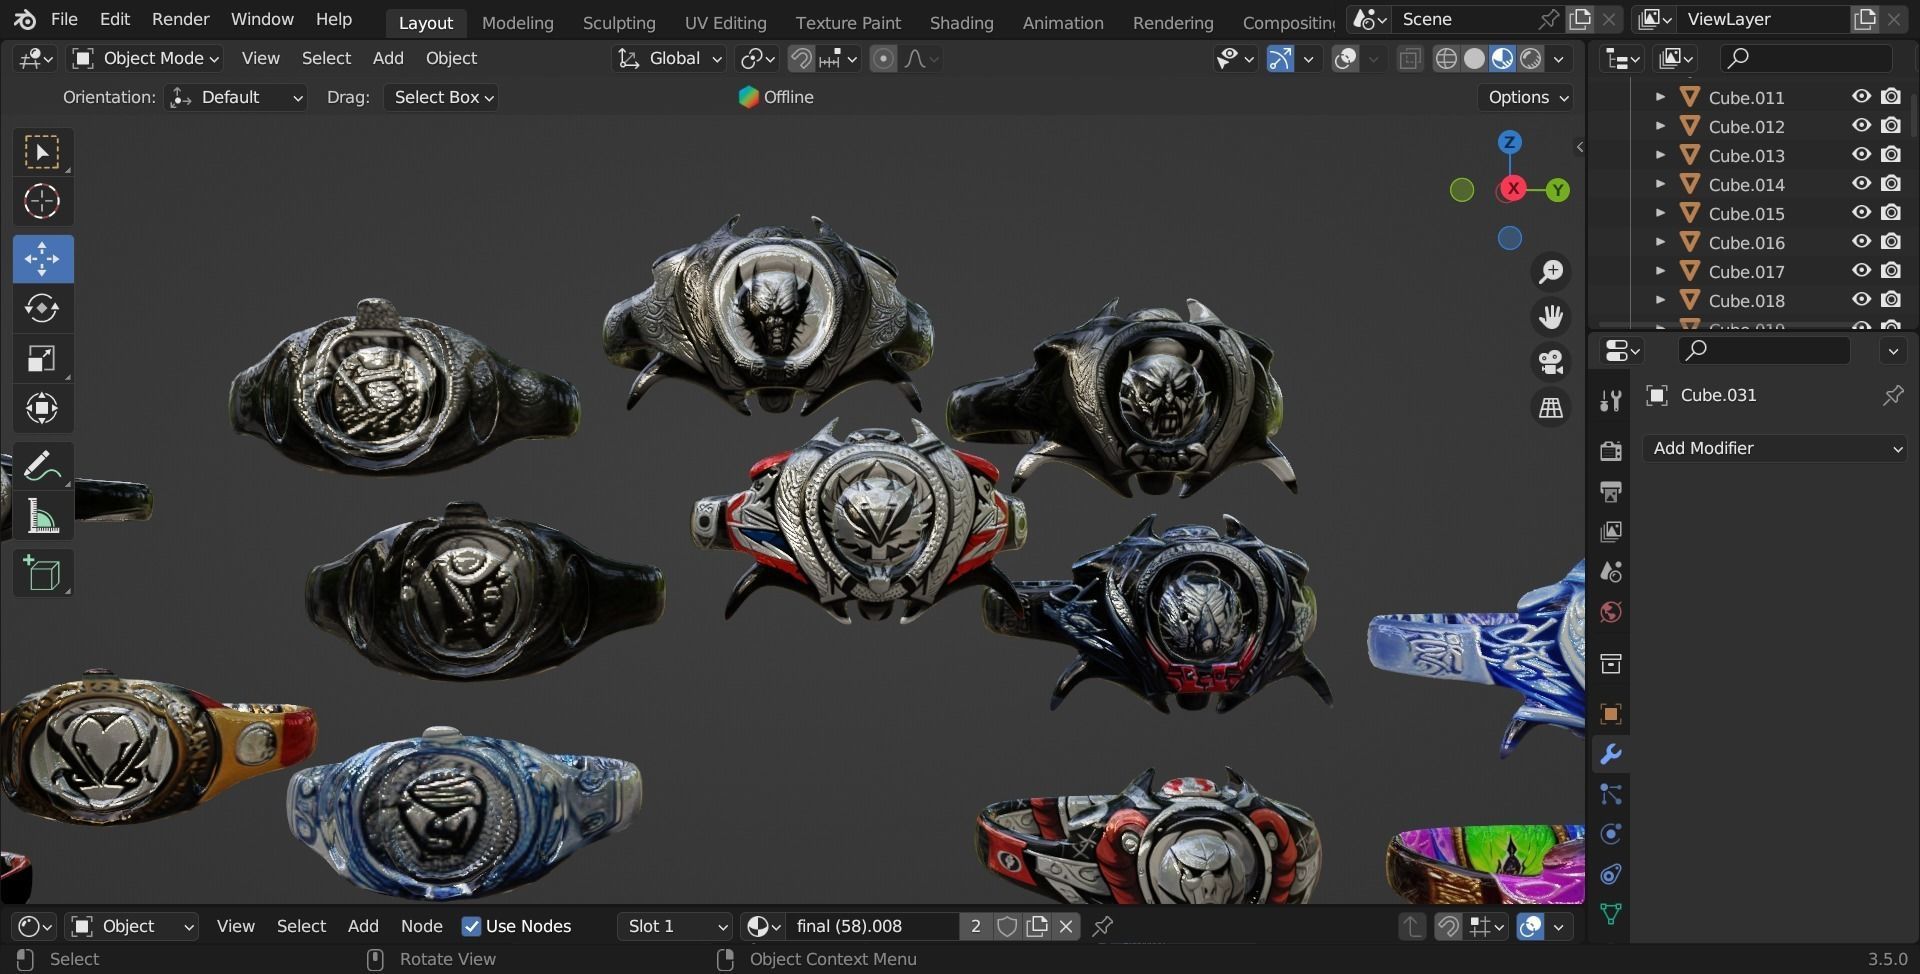Open the Output Properties tab (printer icon)

tap(1611, 491)
